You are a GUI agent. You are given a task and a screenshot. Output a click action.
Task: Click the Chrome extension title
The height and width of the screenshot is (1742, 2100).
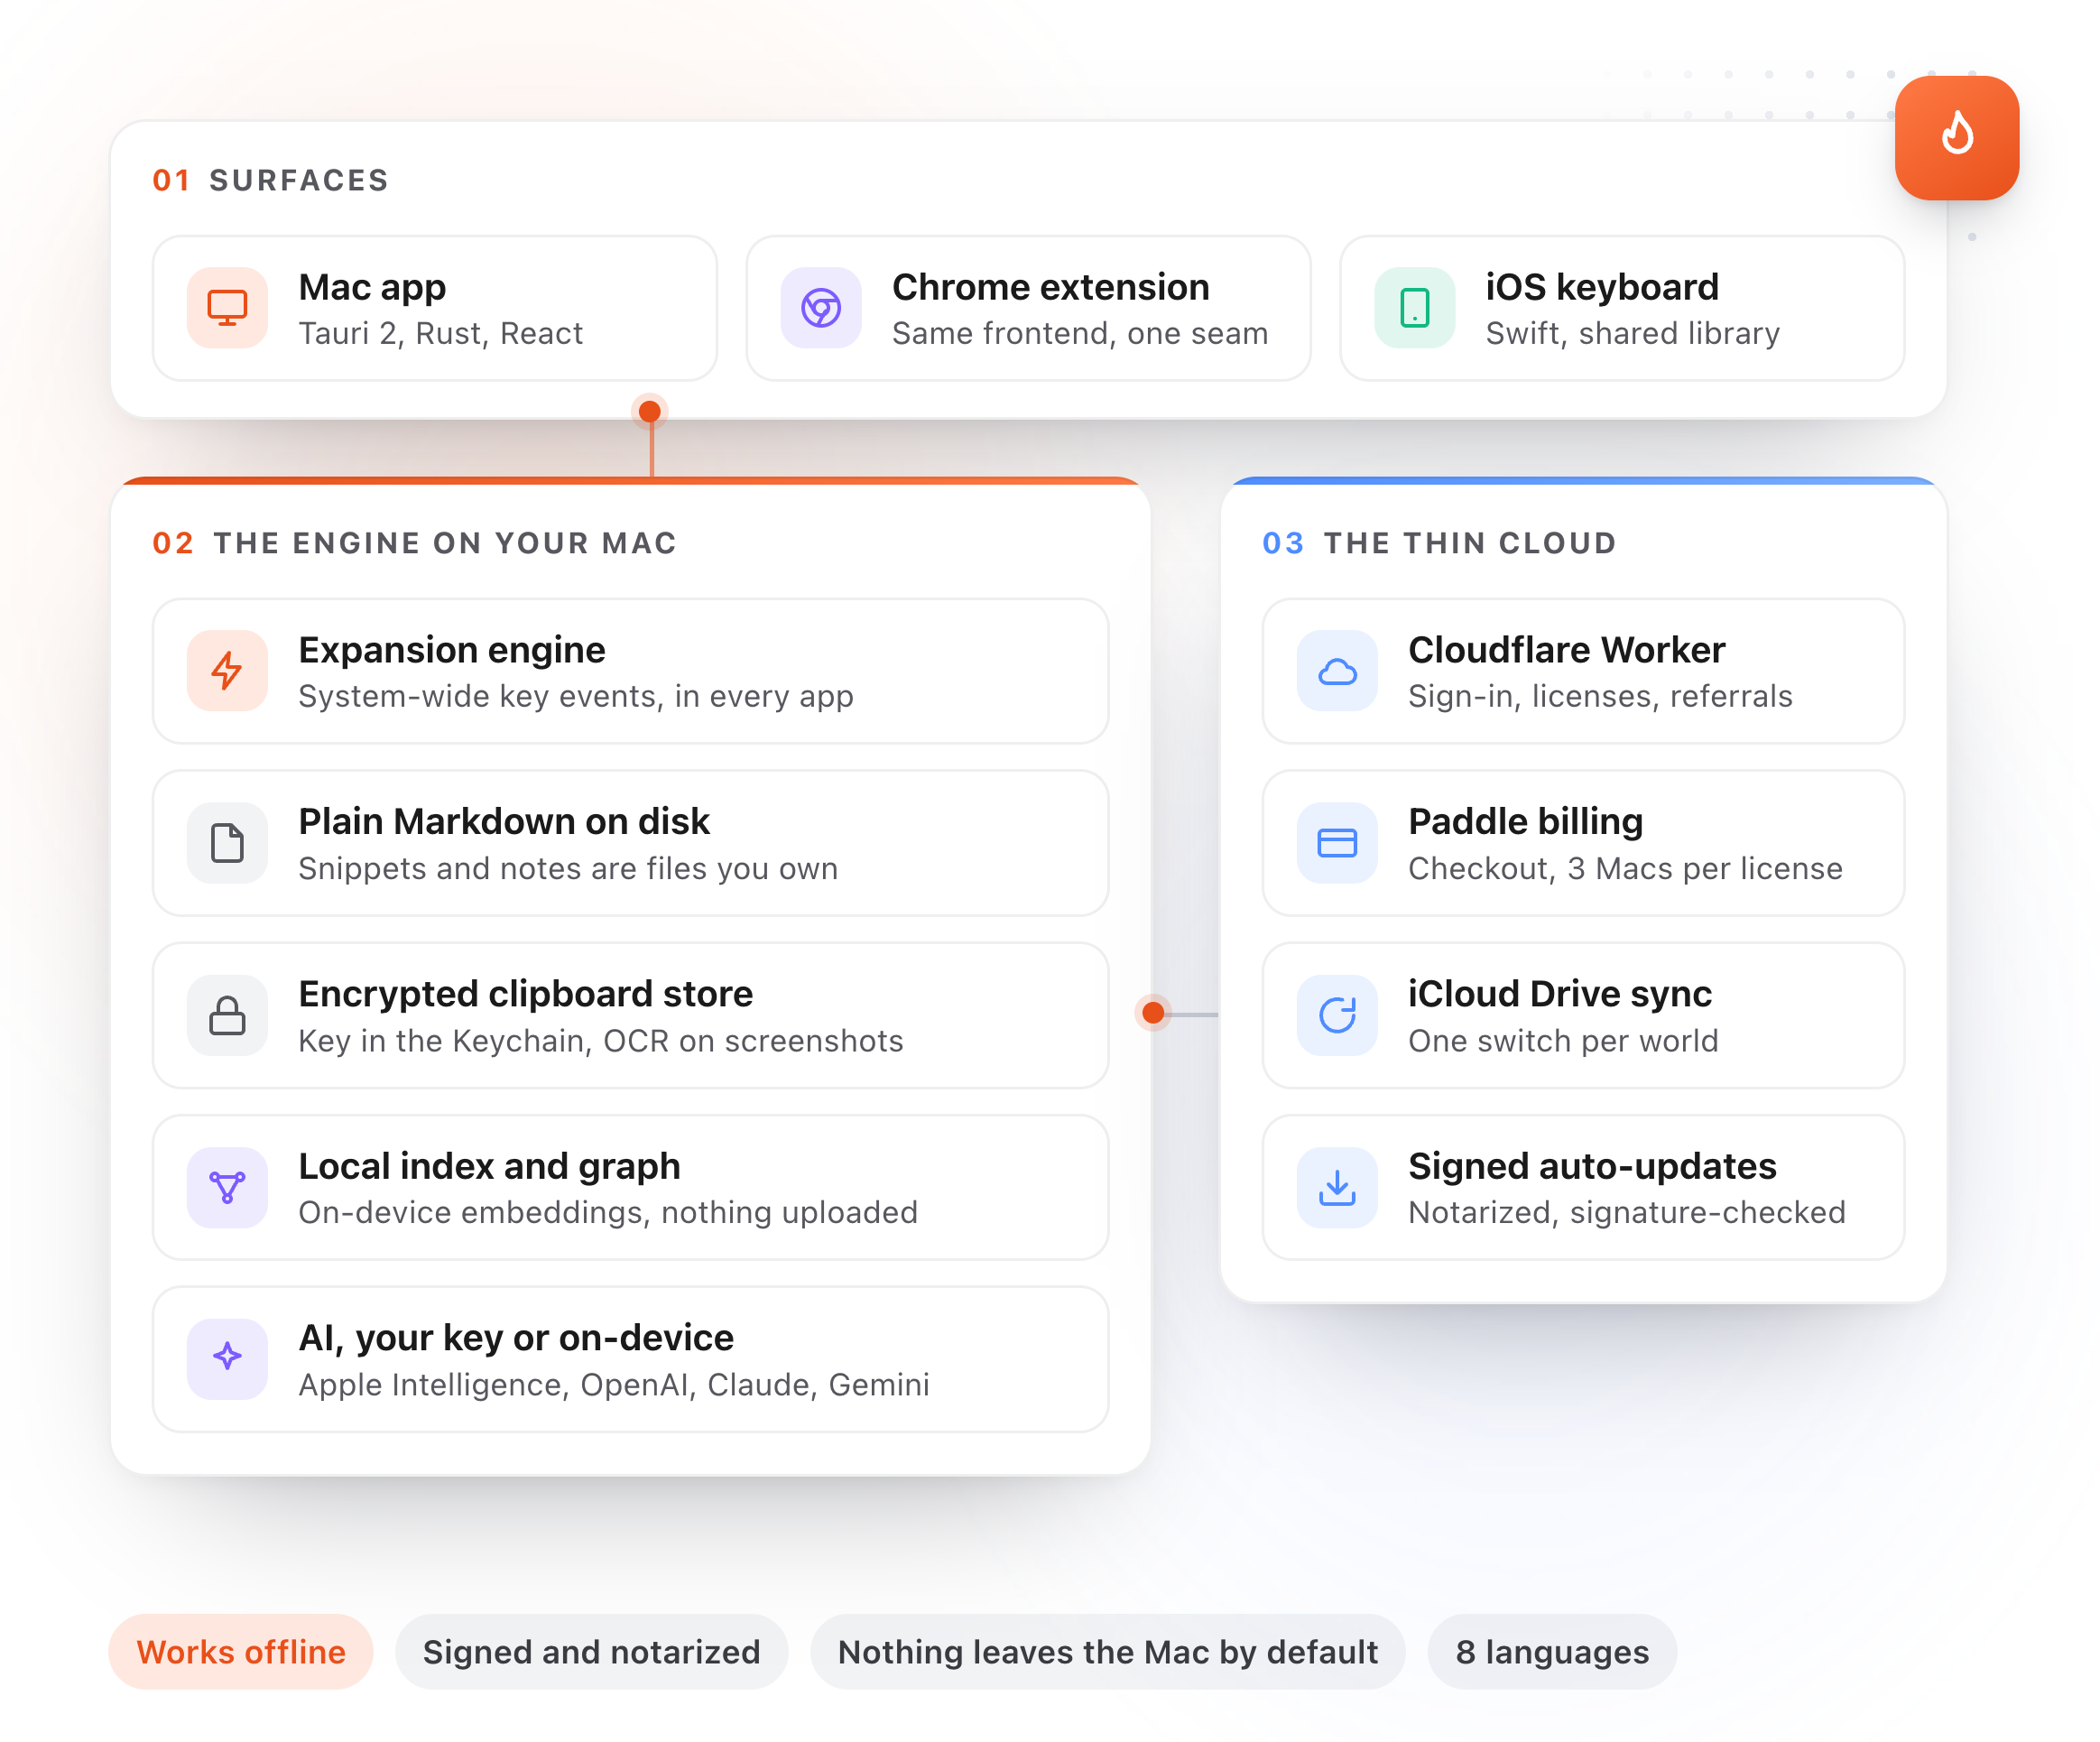coord(1050,287)
